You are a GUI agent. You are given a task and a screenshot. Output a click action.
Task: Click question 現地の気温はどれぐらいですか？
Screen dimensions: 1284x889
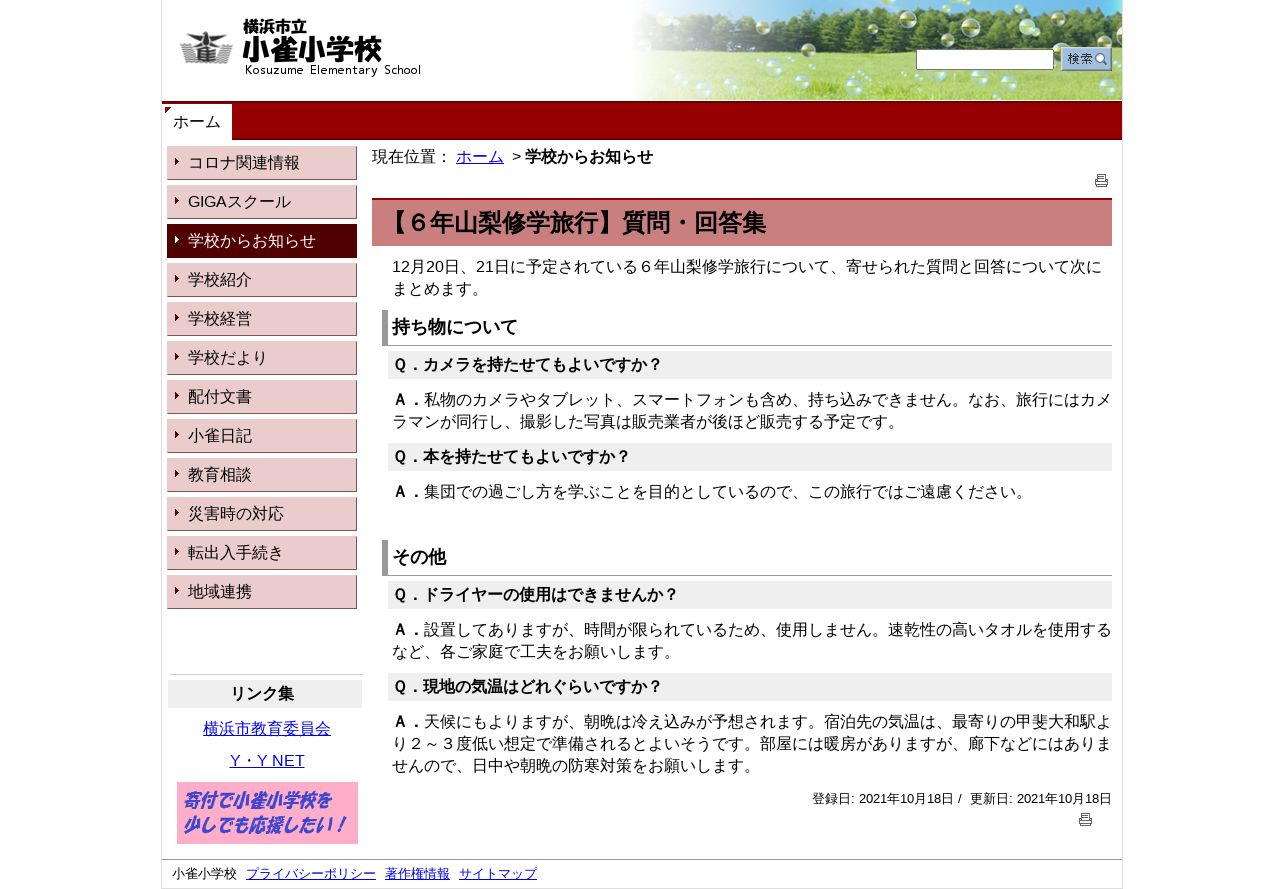750,687
